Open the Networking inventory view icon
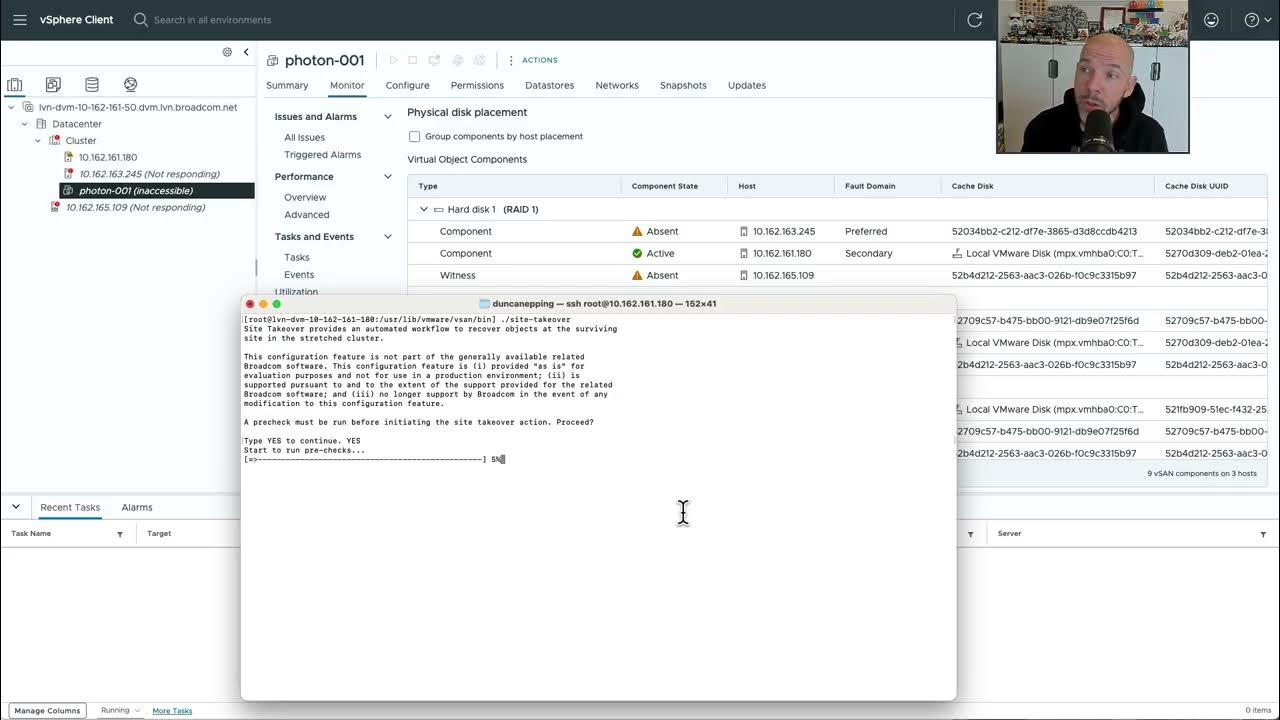The height and width of the screenshot is (720, 1280). pos(130,85)
